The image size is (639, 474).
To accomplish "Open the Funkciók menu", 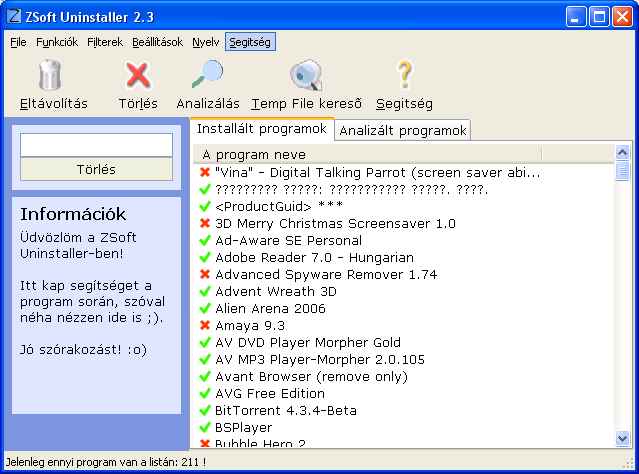I will tap(57, 42).
